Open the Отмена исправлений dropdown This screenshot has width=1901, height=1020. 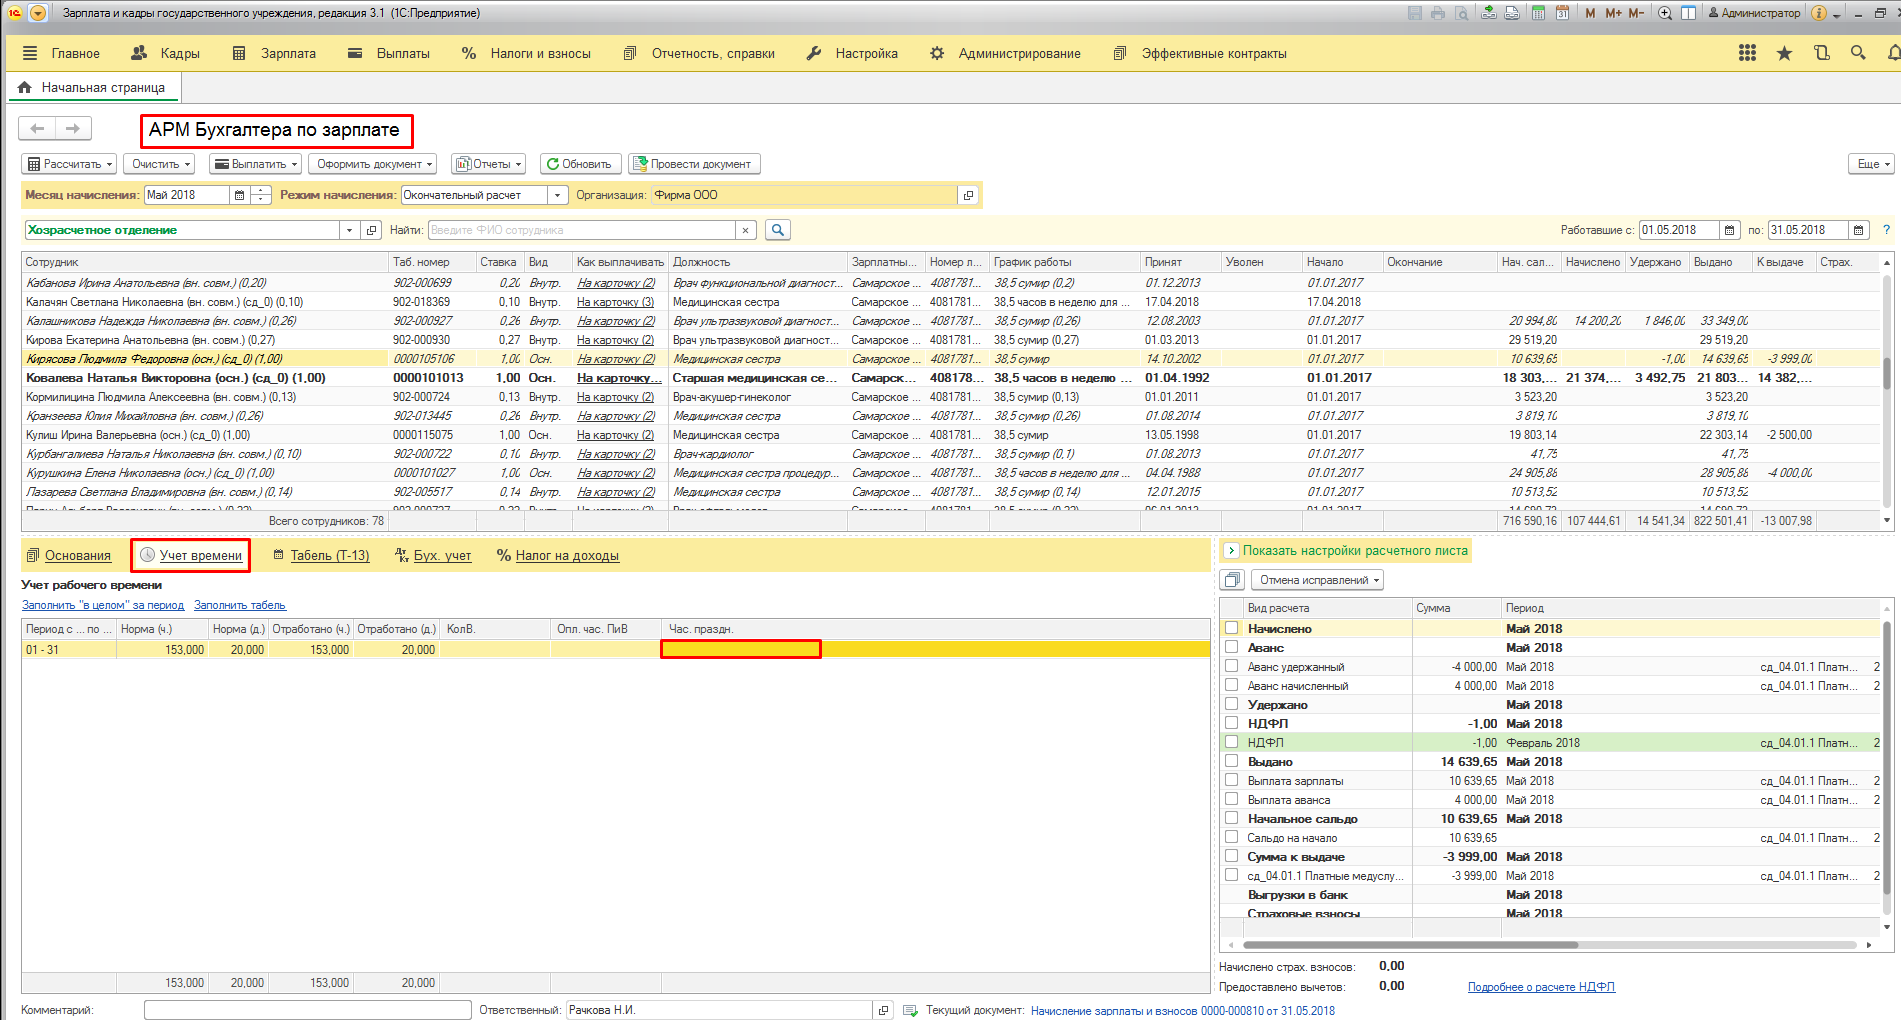1320,580
